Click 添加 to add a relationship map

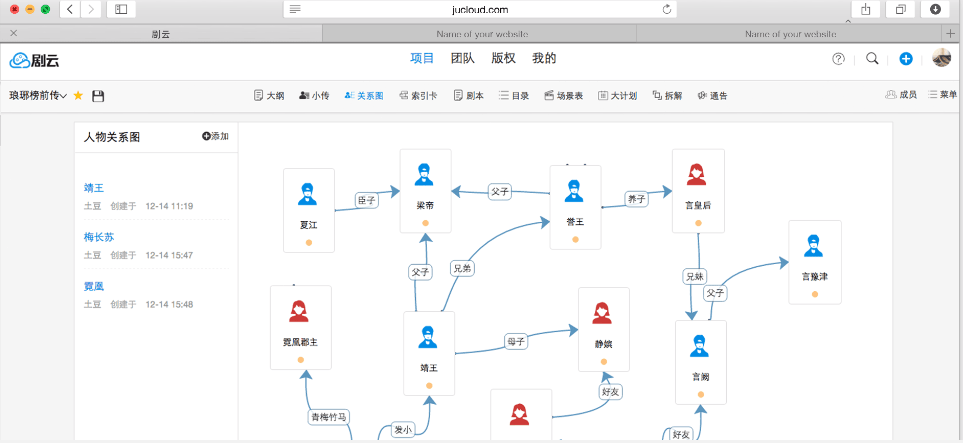(x=215, y=136)
